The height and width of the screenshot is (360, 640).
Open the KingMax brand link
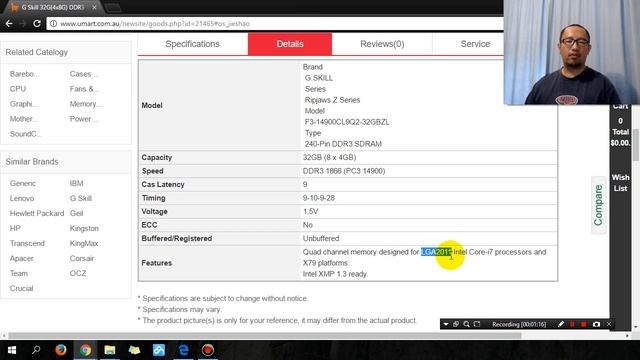[84, 243]
